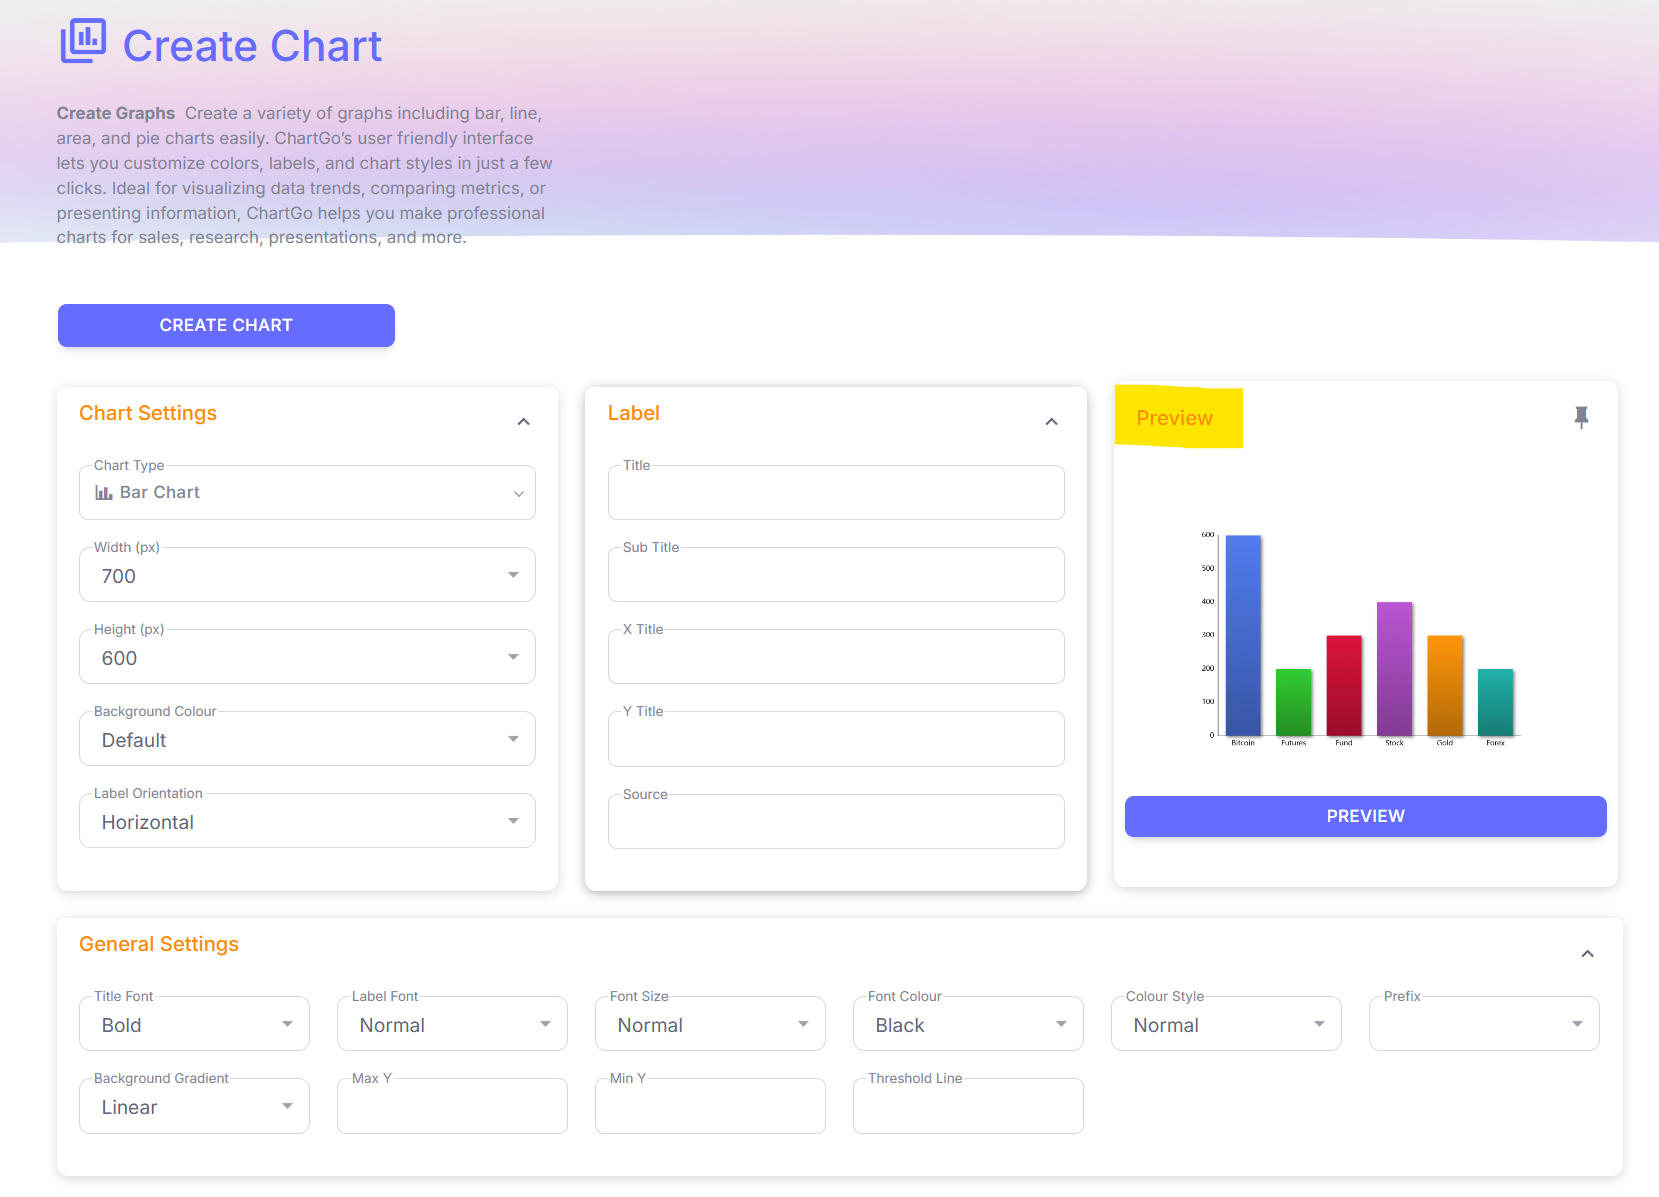Click the Create Chart logo icon
This screenshot has height=1197, width=1659.
tap(83, 41)
